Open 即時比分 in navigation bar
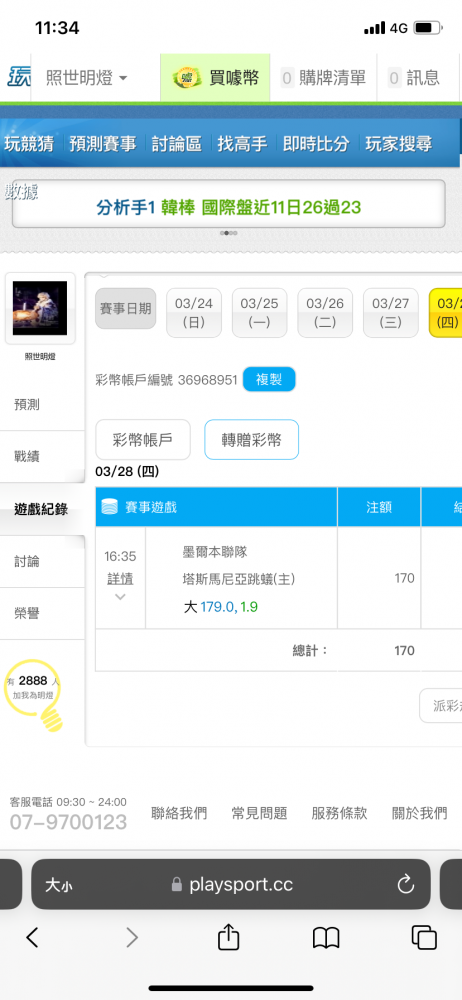Image resolution: width=462 pixels, height=1000 pixels. 316,144
